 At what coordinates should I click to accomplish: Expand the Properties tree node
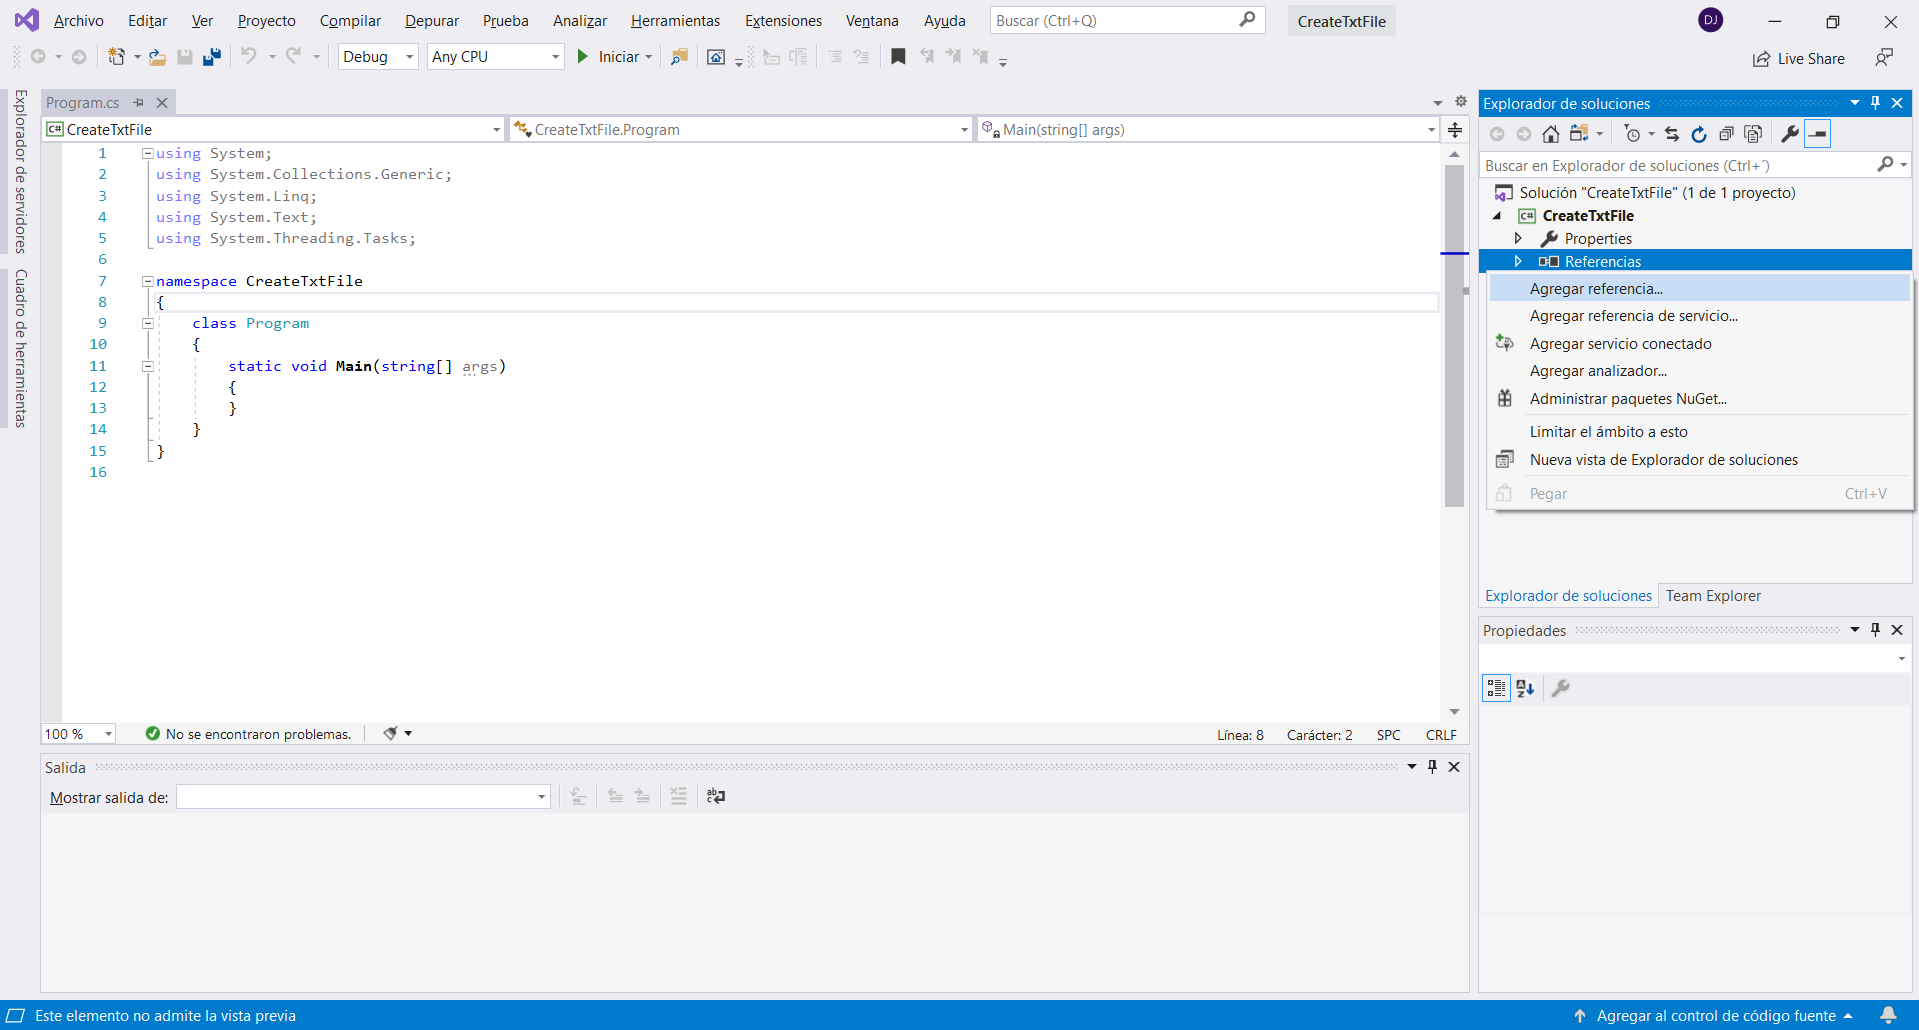tap(1518, 238)
